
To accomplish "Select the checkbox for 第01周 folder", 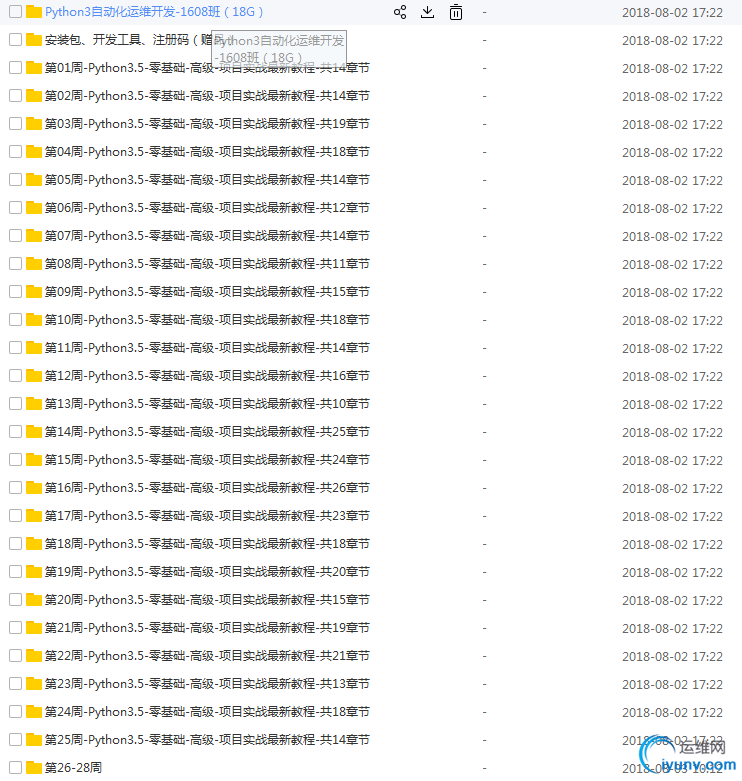I will point(15,68).
